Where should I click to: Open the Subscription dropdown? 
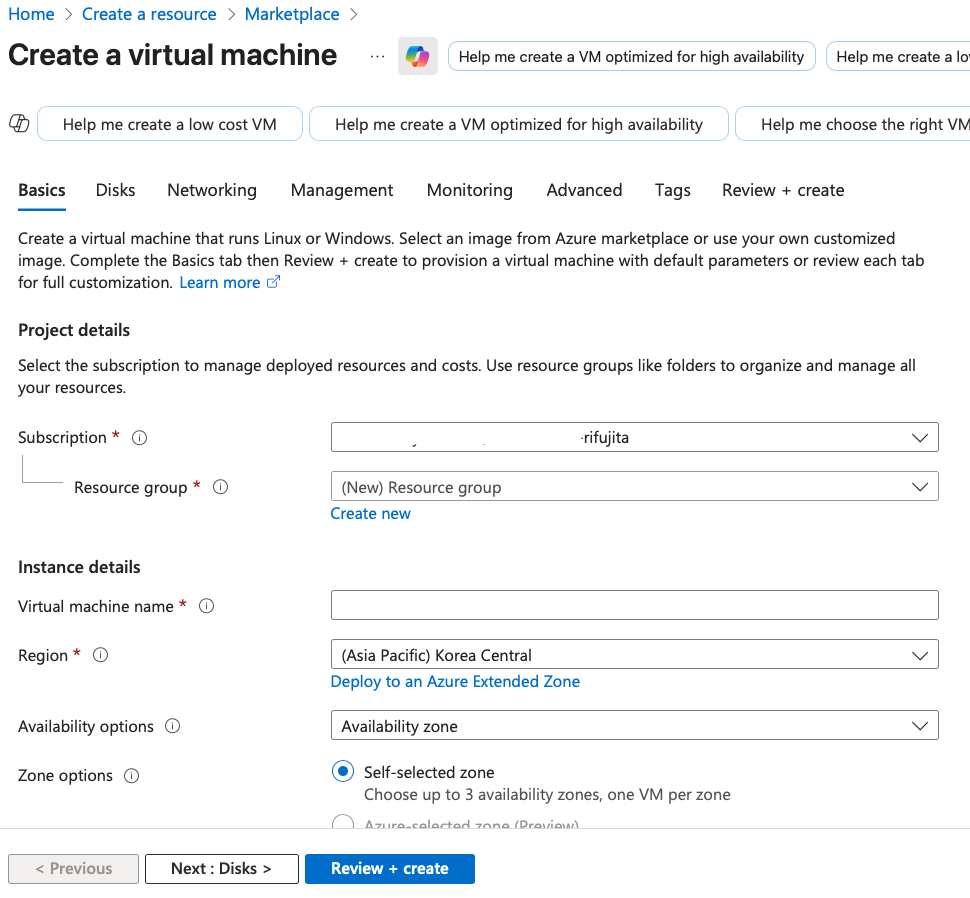(635, 437)
